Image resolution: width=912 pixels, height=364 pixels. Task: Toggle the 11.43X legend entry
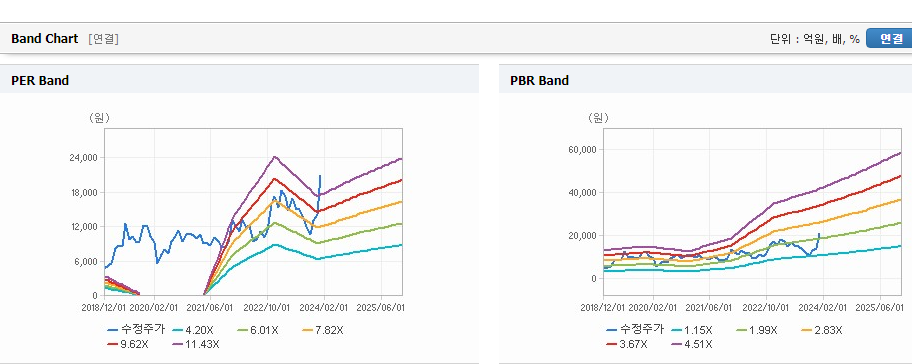[x=196, y=344]
